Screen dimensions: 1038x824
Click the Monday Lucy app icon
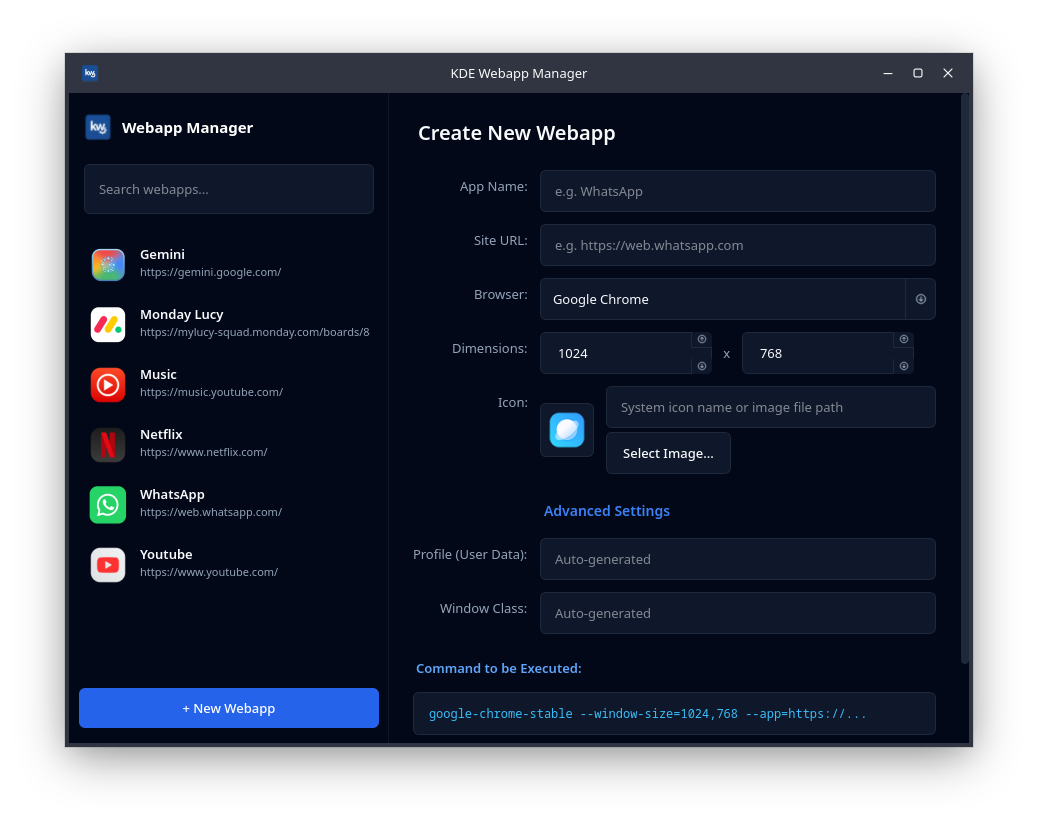tap(108, 324)
